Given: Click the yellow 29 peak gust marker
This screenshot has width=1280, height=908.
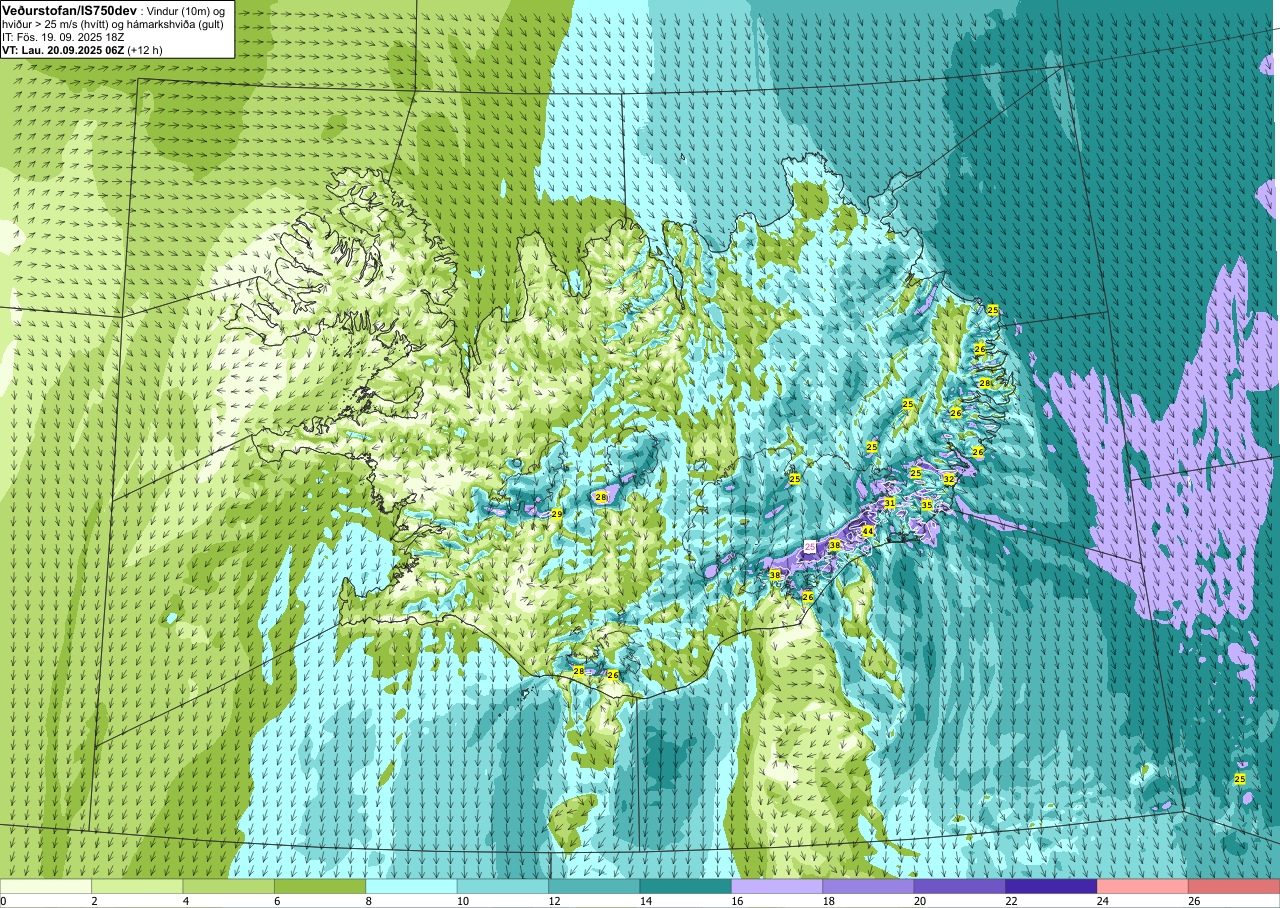Looking at the screenshot, I should (x=557, y=513).
